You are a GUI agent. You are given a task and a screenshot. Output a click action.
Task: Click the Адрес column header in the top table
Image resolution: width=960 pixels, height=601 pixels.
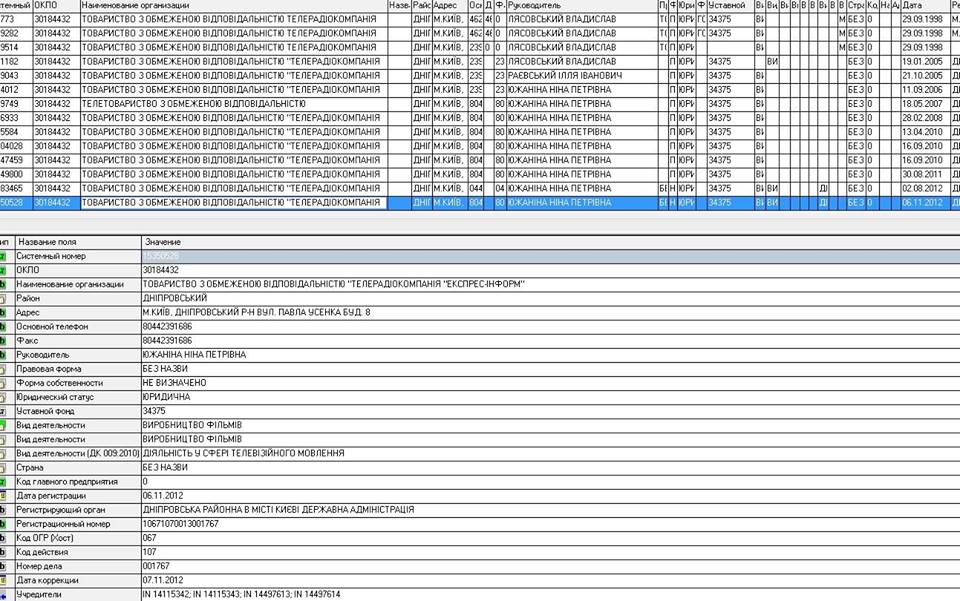450,5
